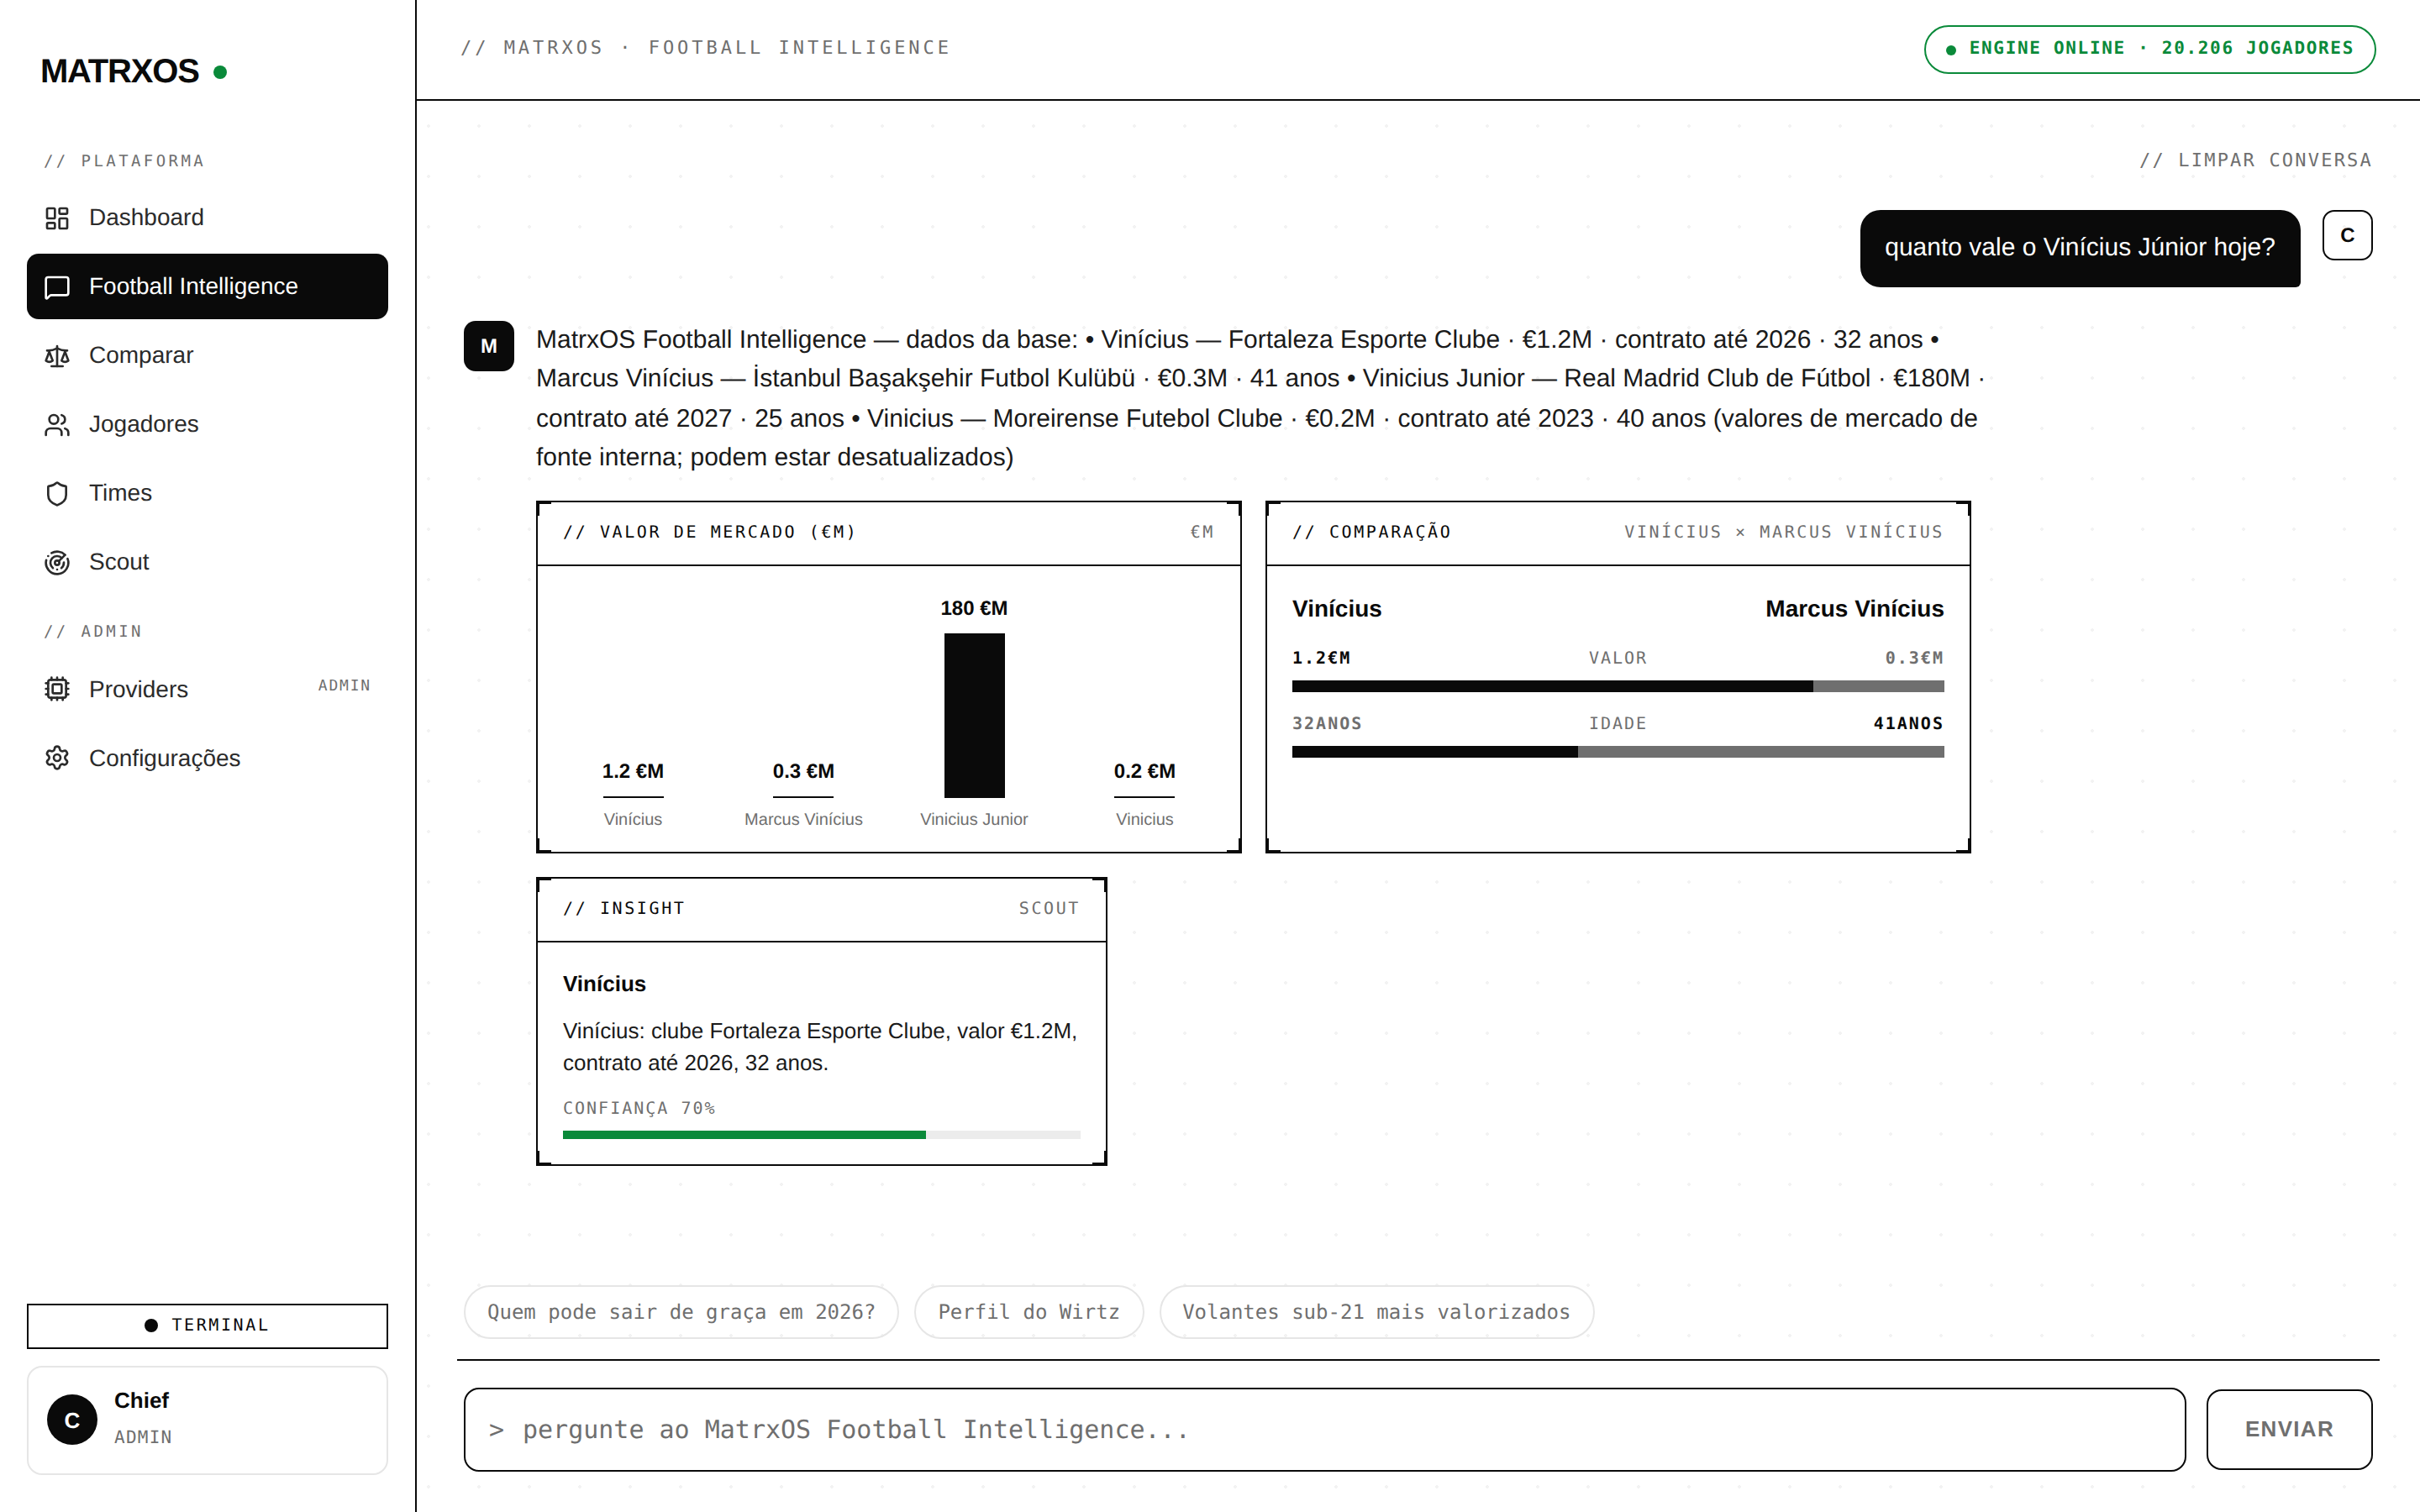Click the MATRXOS logo text
This screenshot has height=1512, width=2420.
120,72
